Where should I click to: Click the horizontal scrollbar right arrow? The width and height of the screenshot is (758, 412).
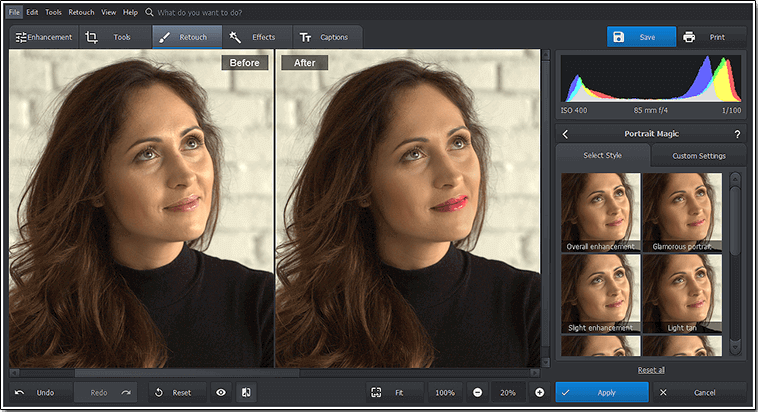coord(535,373)
